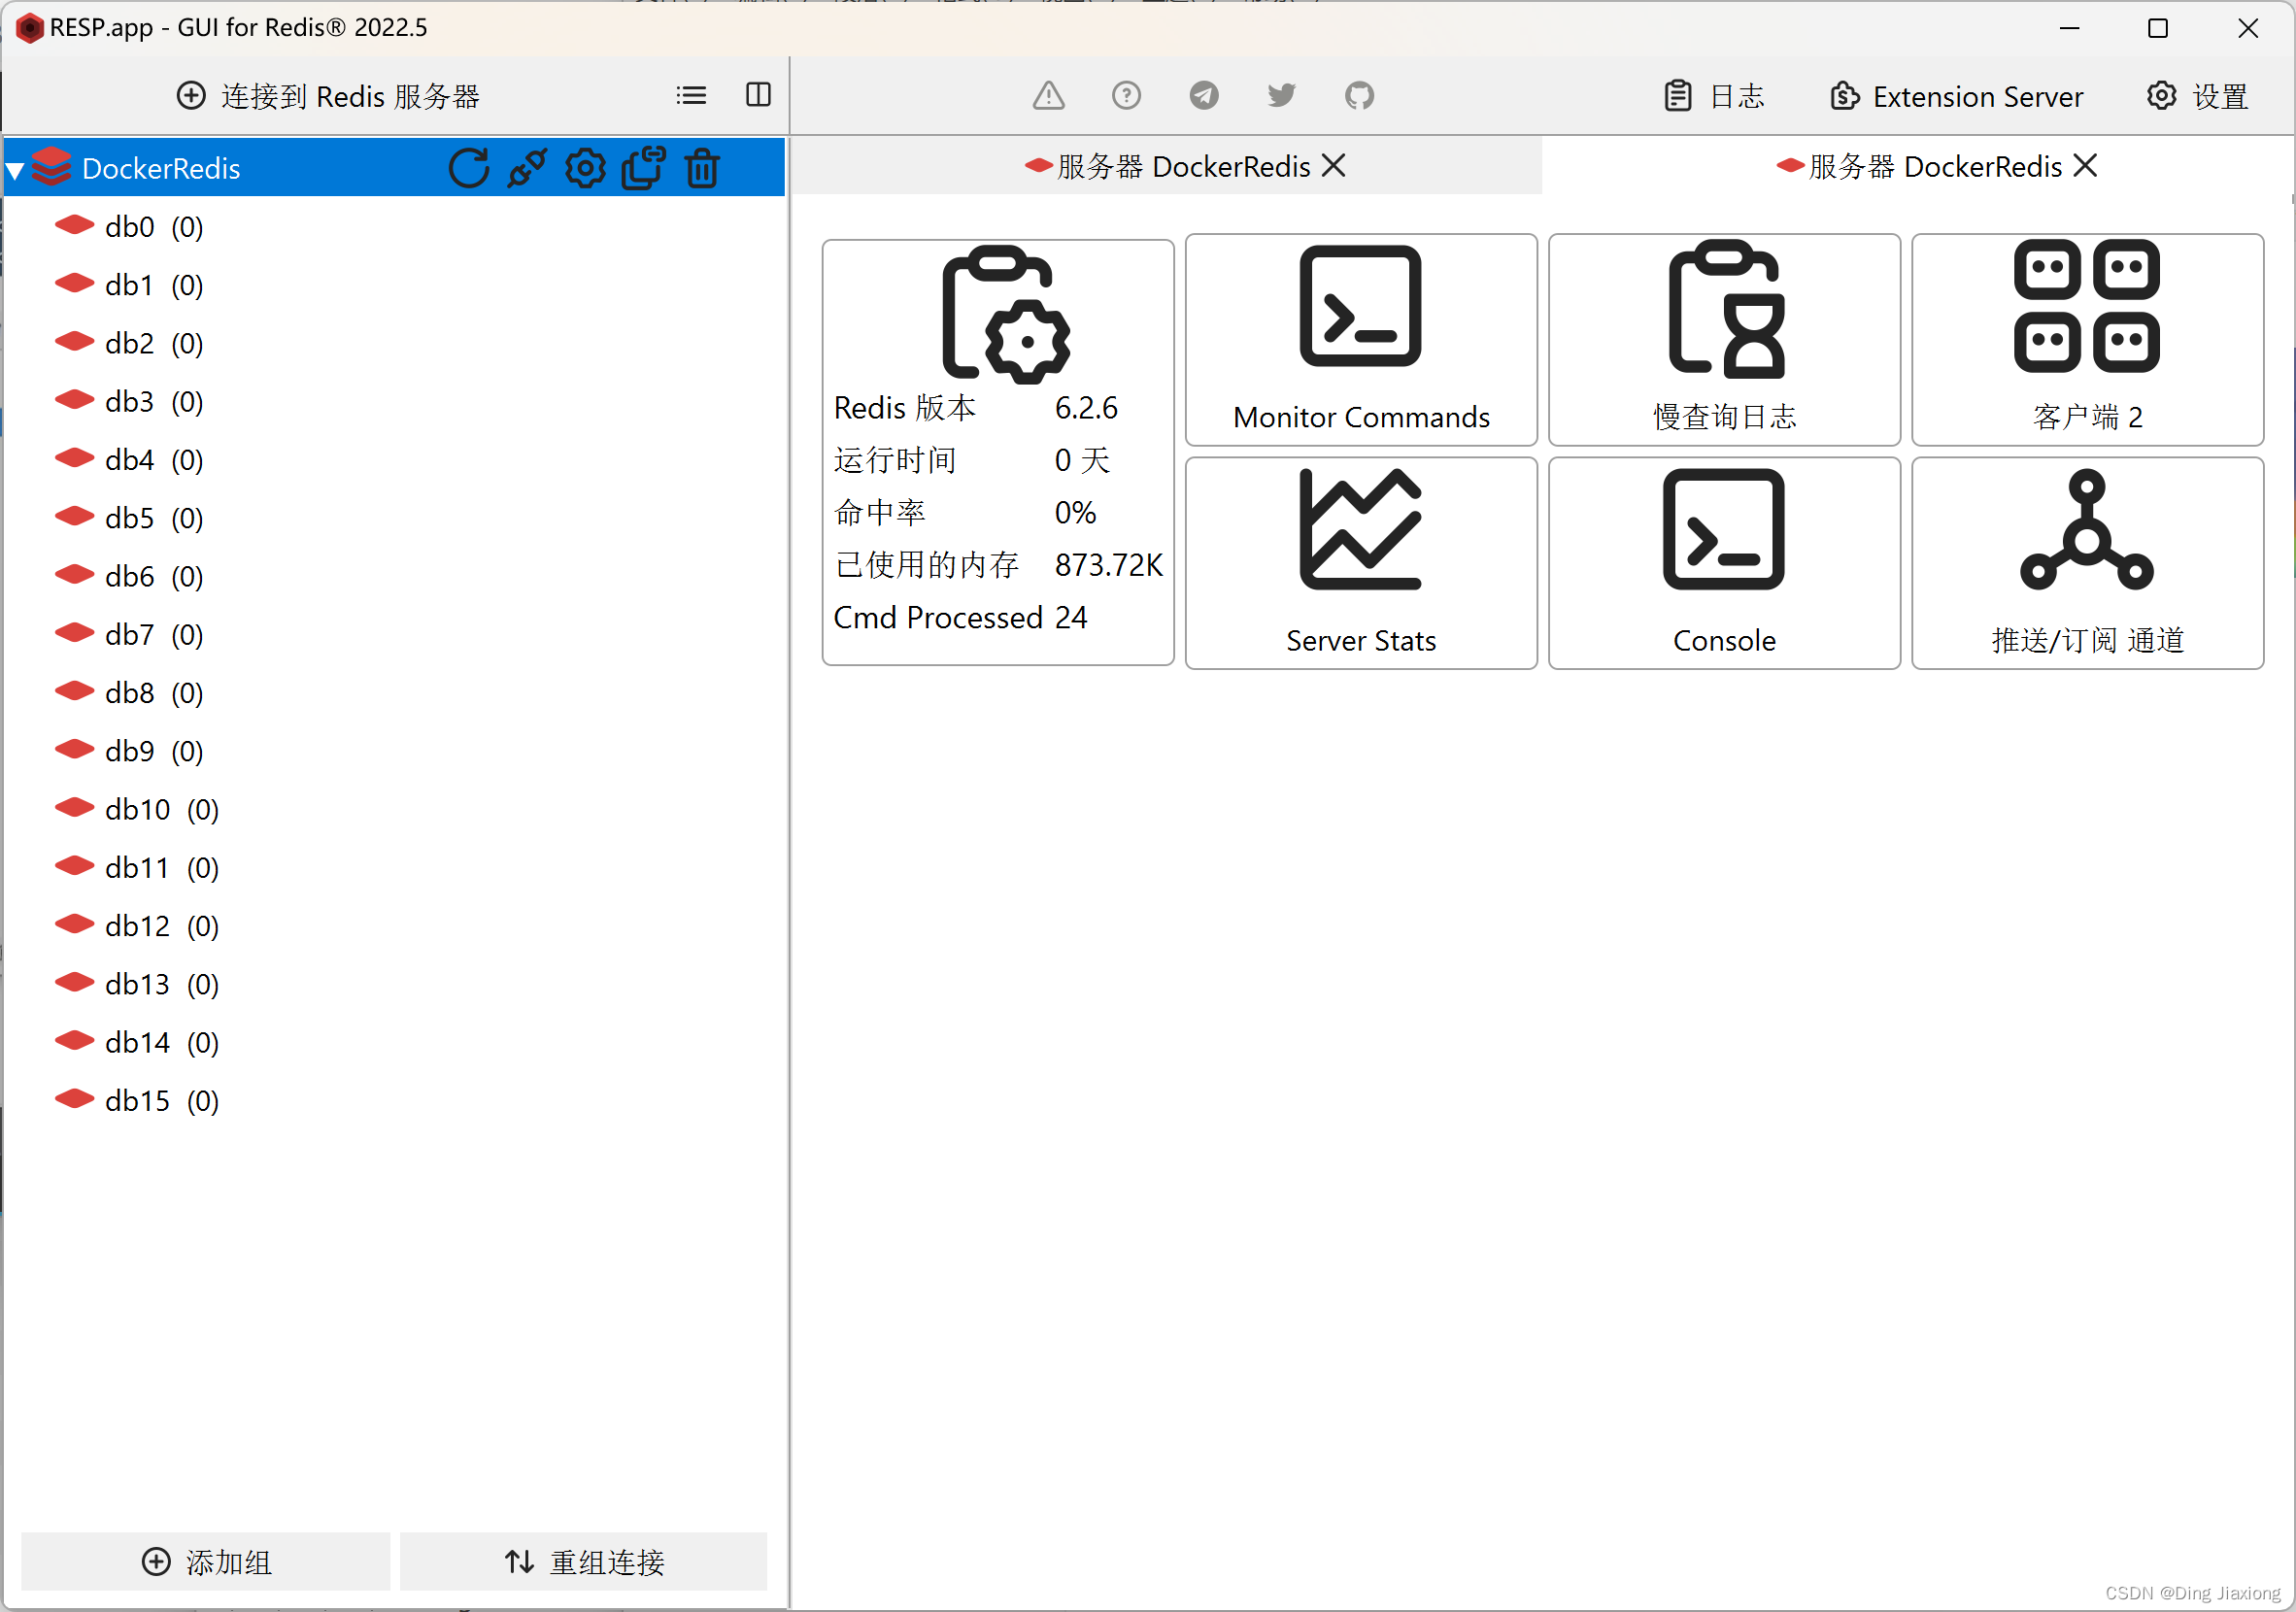Select database db3
2296x1612 pixels.
click(x=394, y=401)
